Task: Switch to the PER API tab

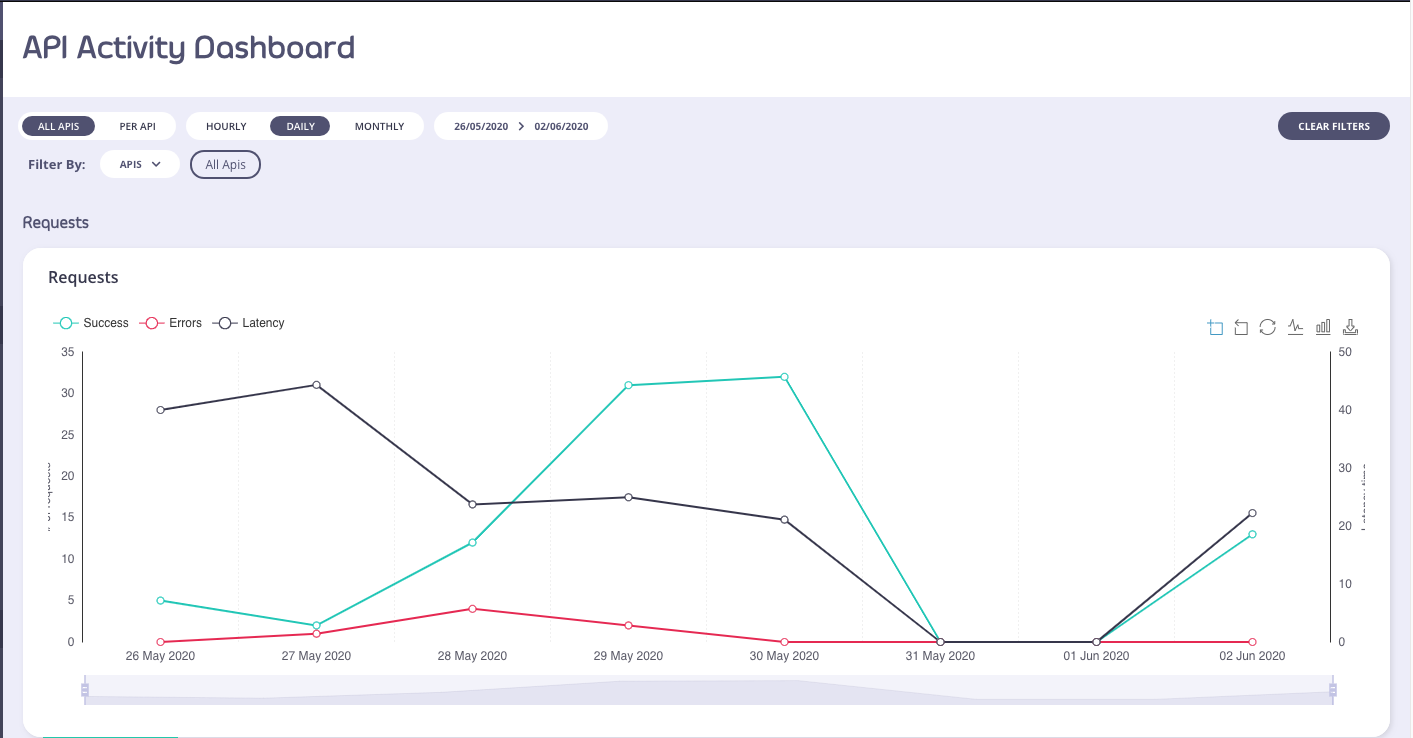Action: [139, 126]
